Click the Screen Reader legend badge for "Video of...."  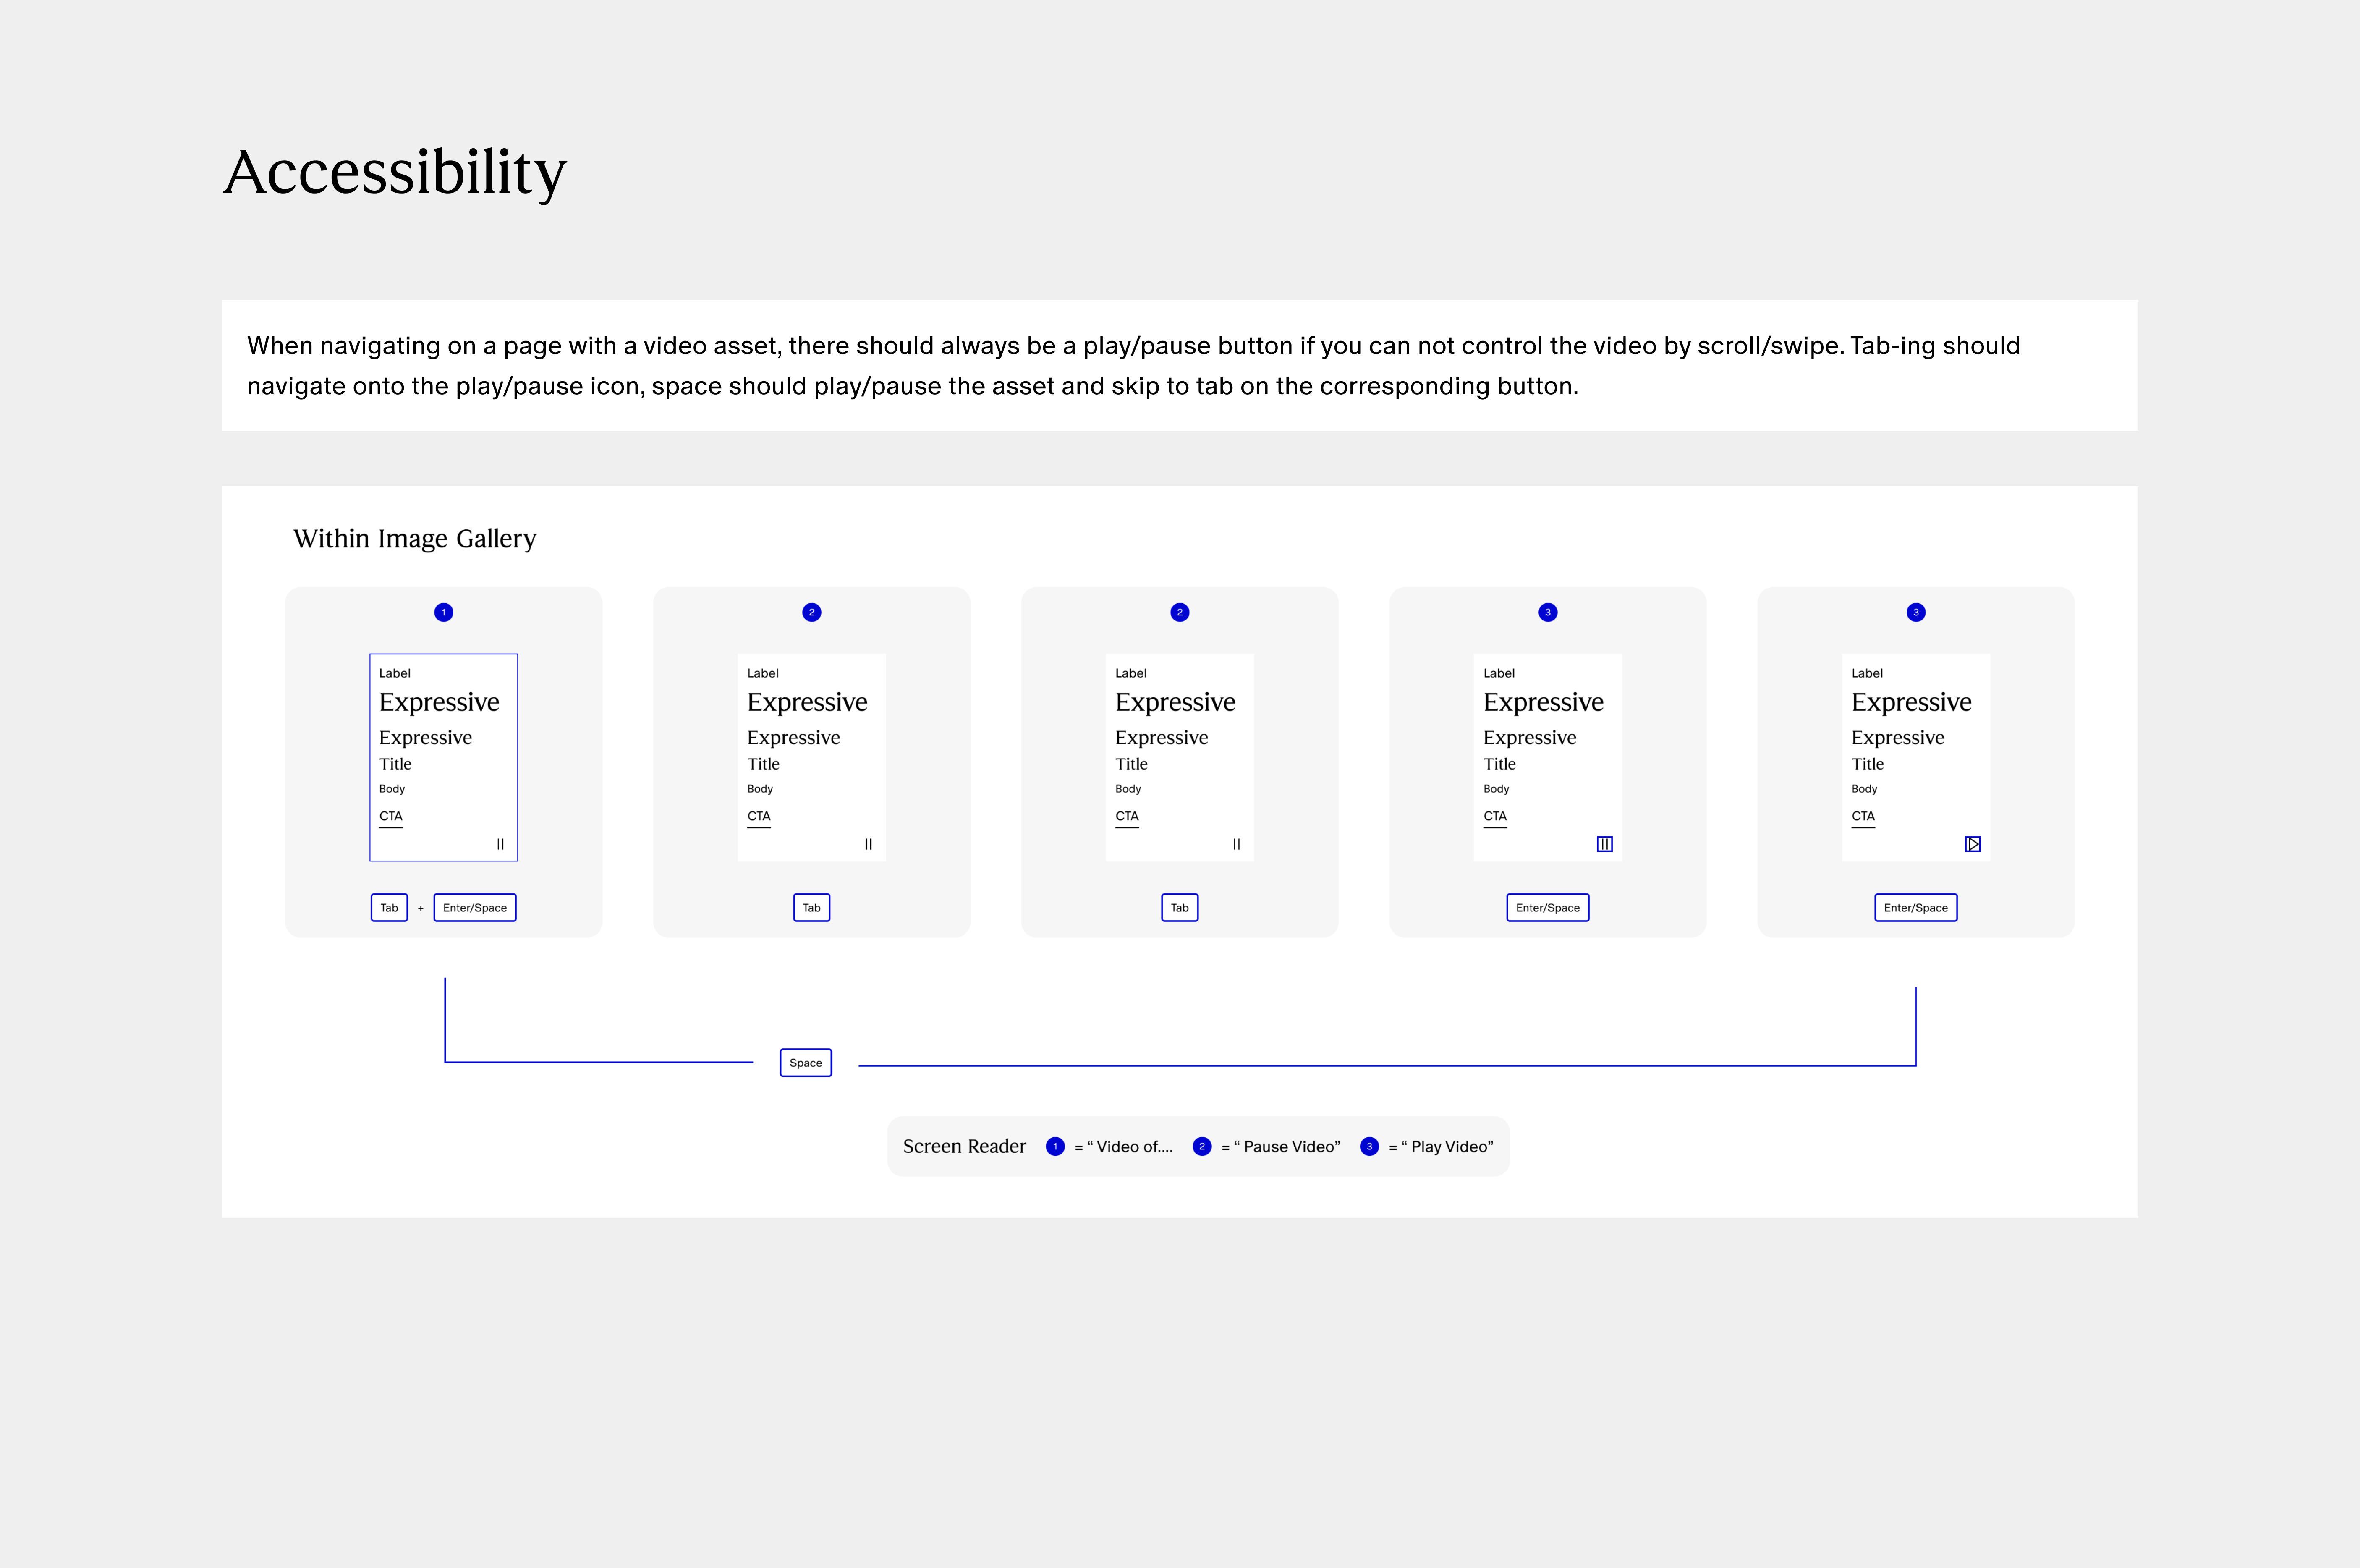1055,1146
